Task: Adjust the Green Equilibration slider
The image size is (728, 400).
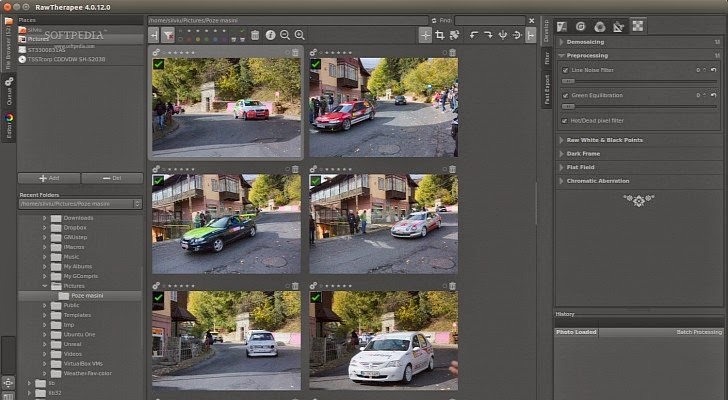Action: click(x=639, y=106)
